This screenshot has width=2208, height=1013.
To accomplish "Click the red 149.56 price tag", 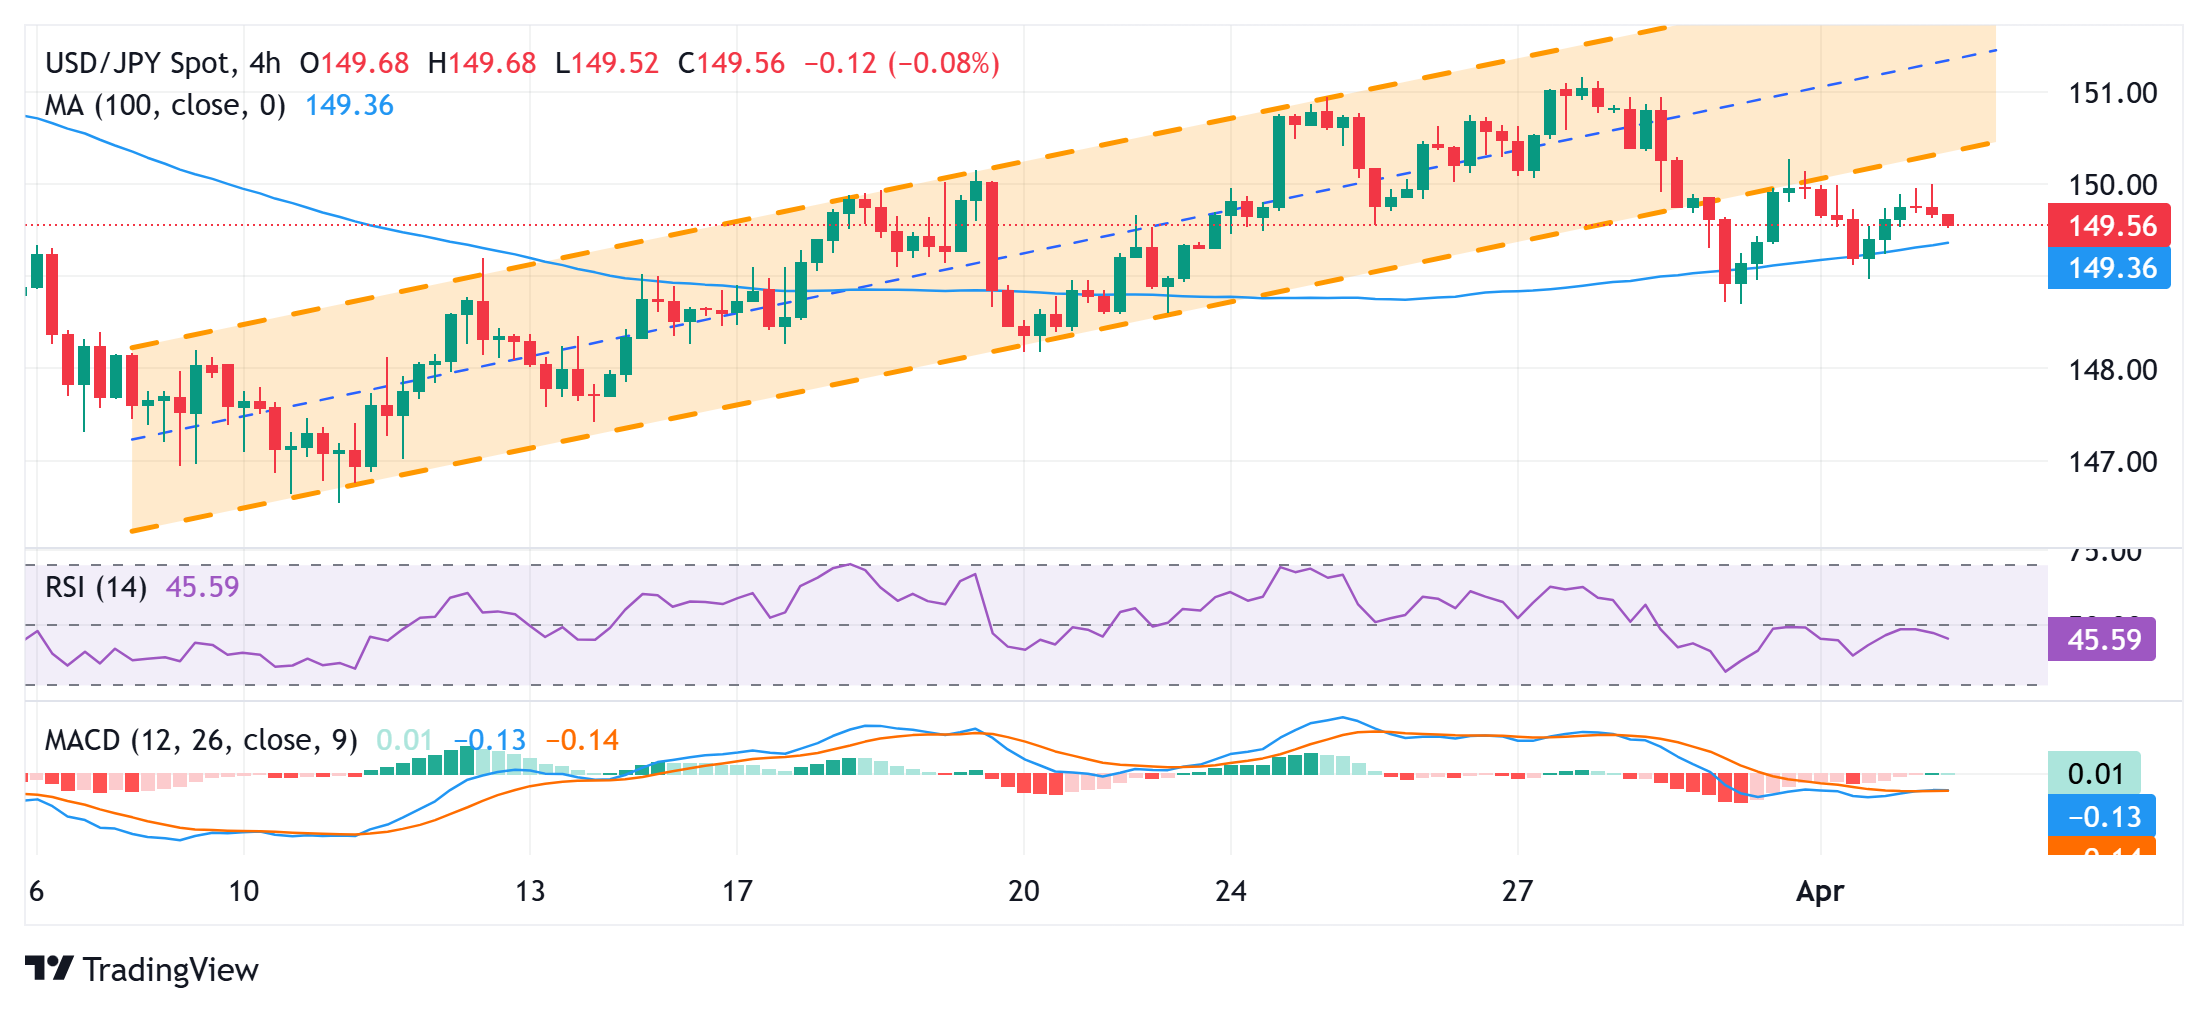I will (2109, 226).
